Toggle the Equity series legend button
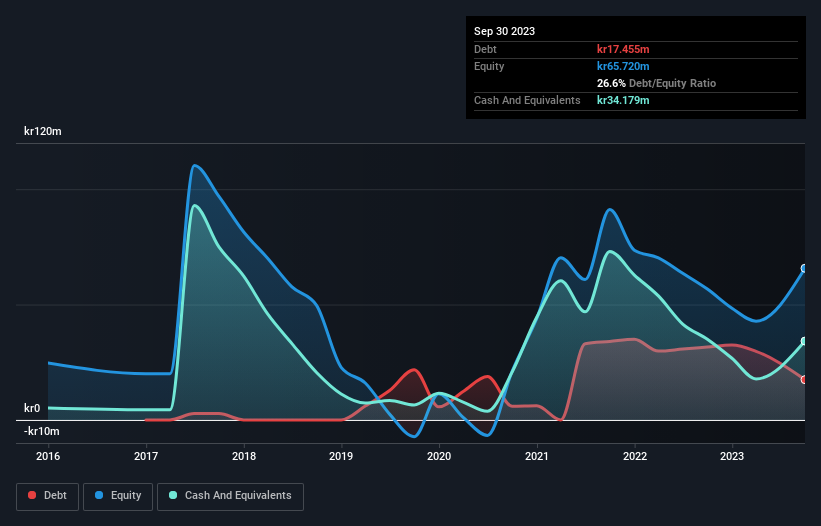This screenshot has height=526, width=821. (118, 496)
